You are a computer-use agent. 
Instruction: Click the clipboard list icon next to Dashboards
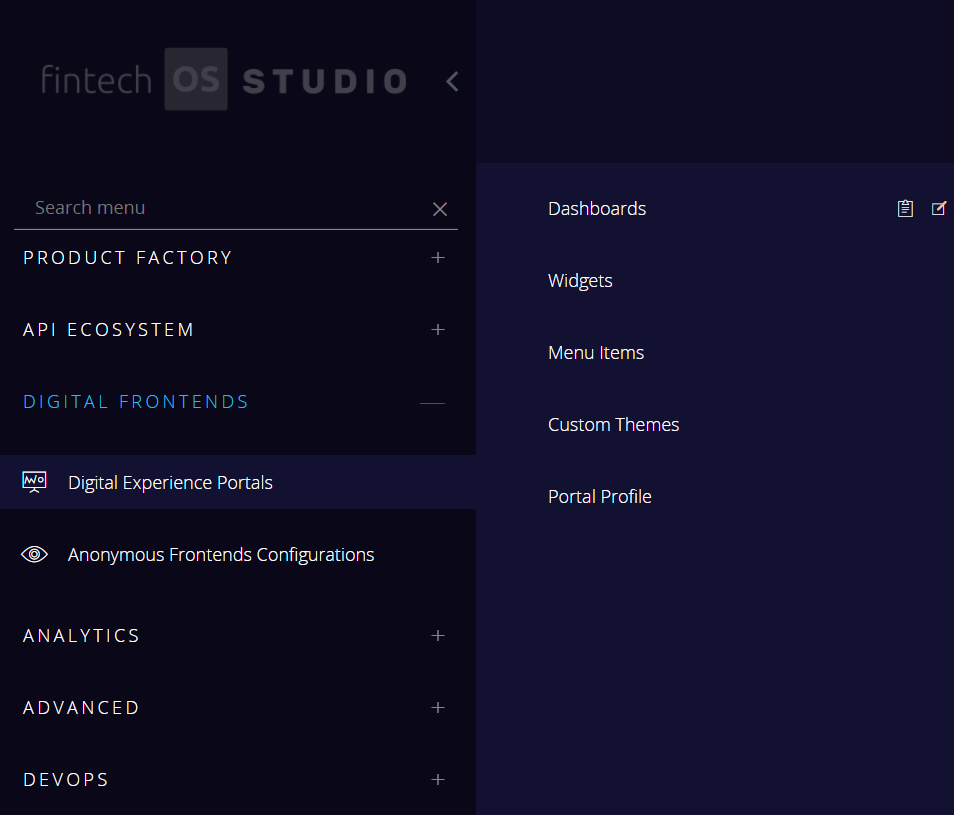pos(905,209)
